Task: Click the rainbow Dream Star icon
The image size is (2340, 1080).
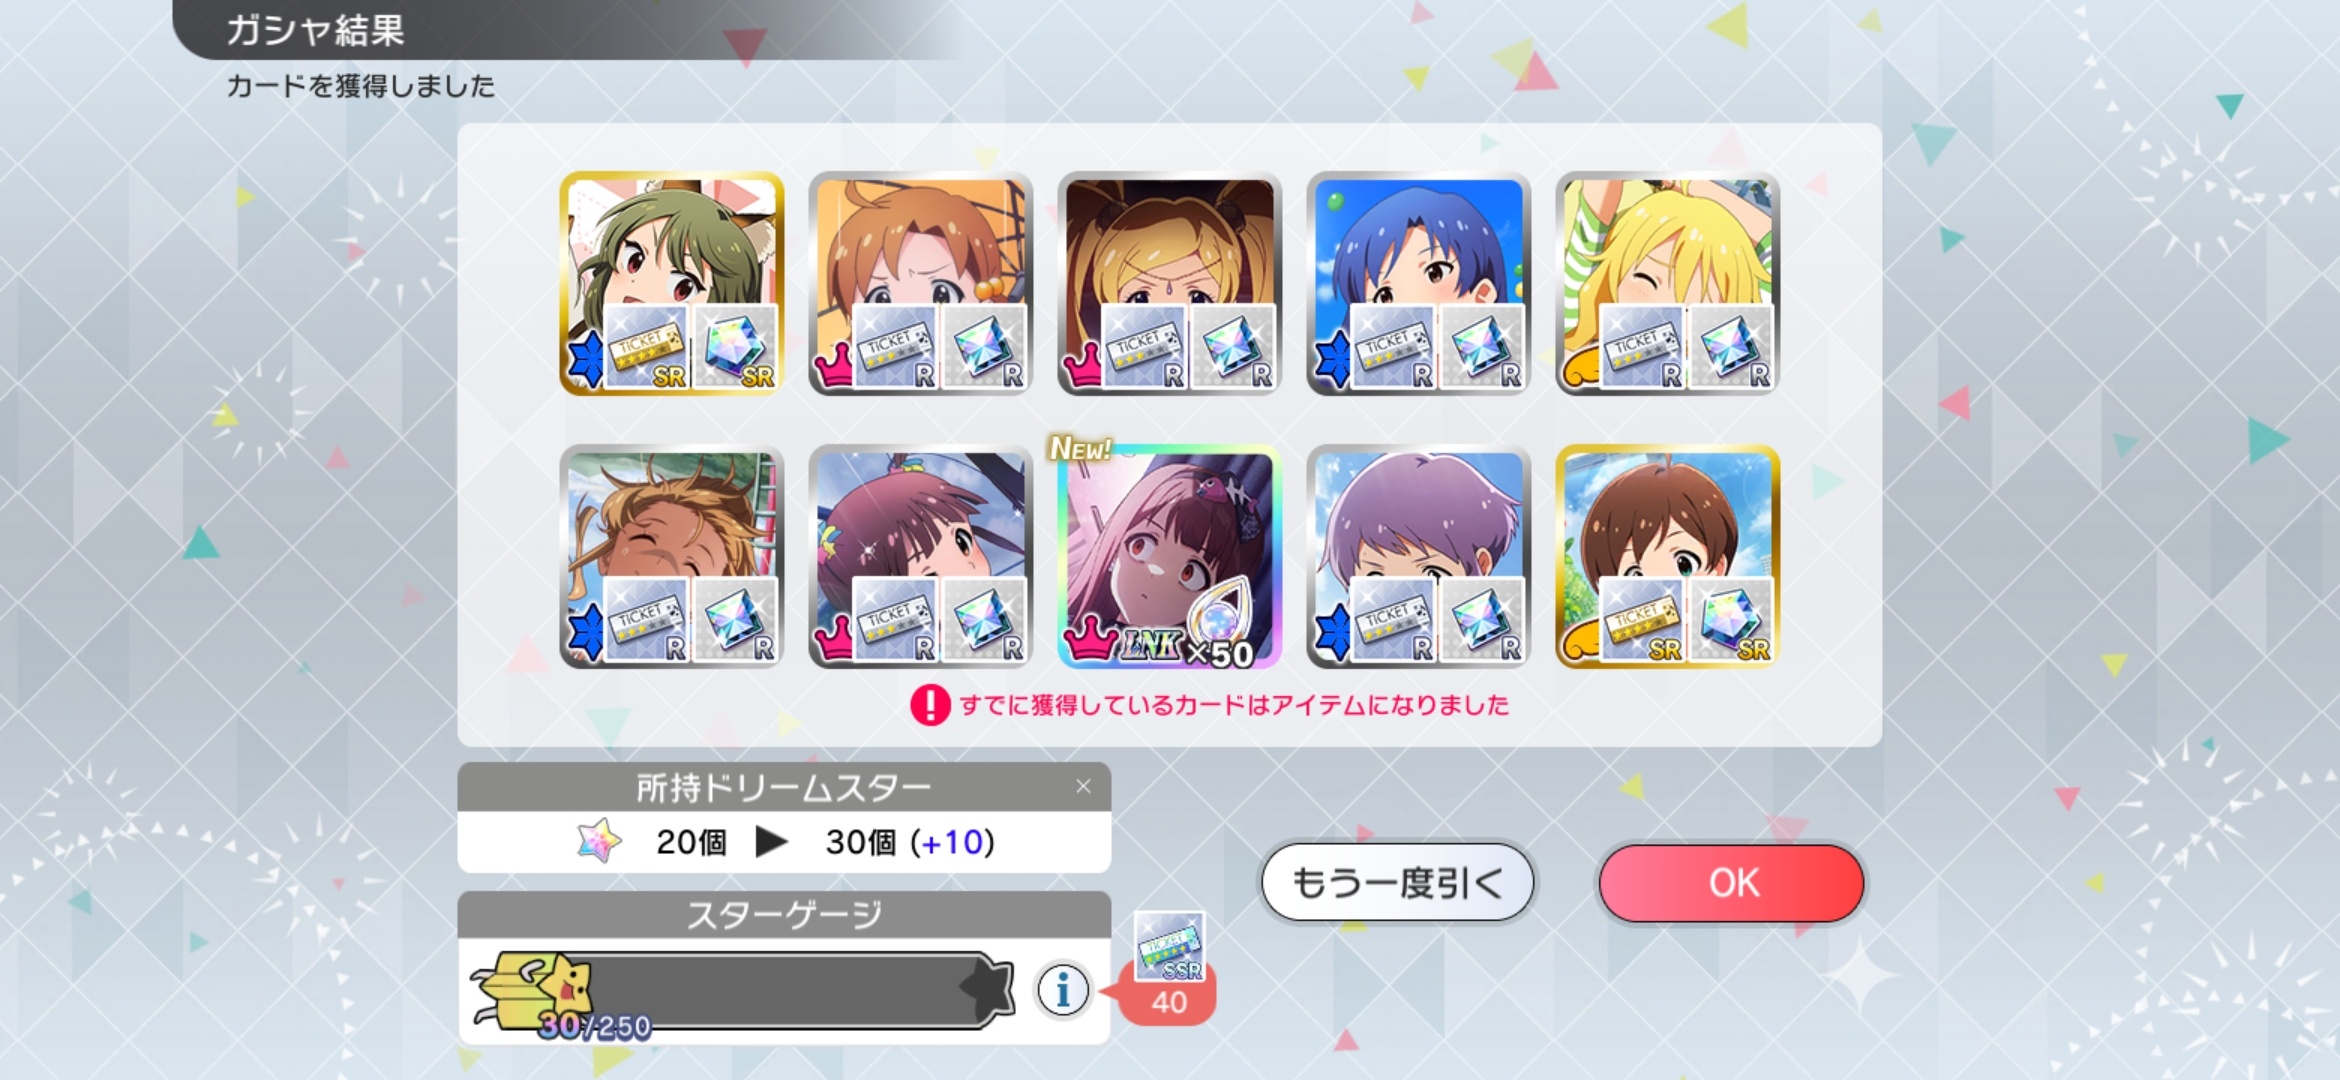Action: [x=599, y=841]
